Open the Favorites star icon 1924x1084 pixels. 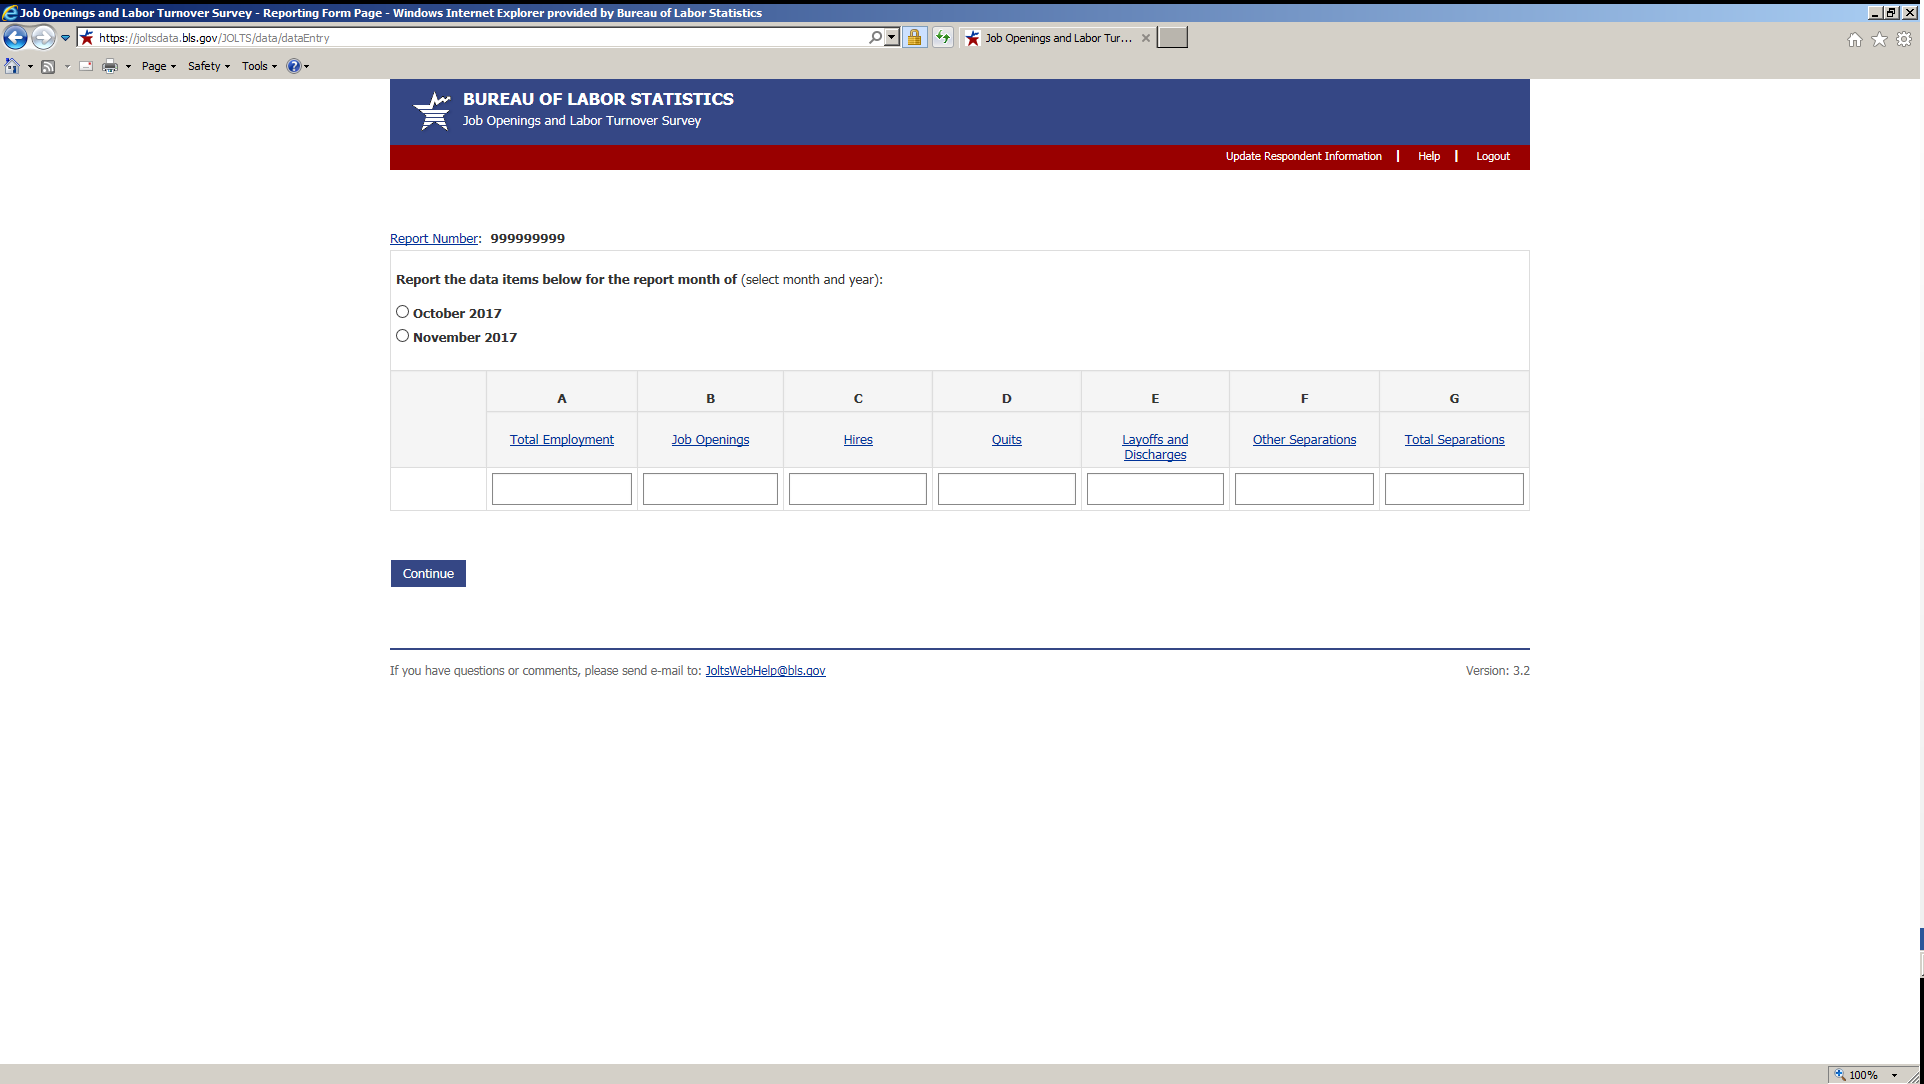1879,39
